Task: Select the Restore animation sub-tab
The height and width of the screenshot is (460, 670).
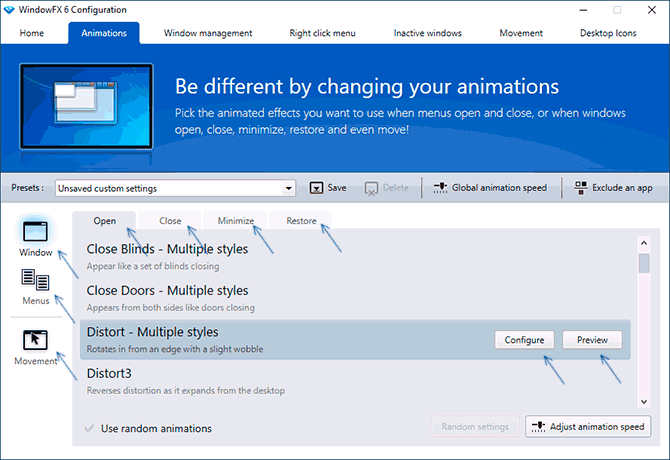Action: click(301, 221)
